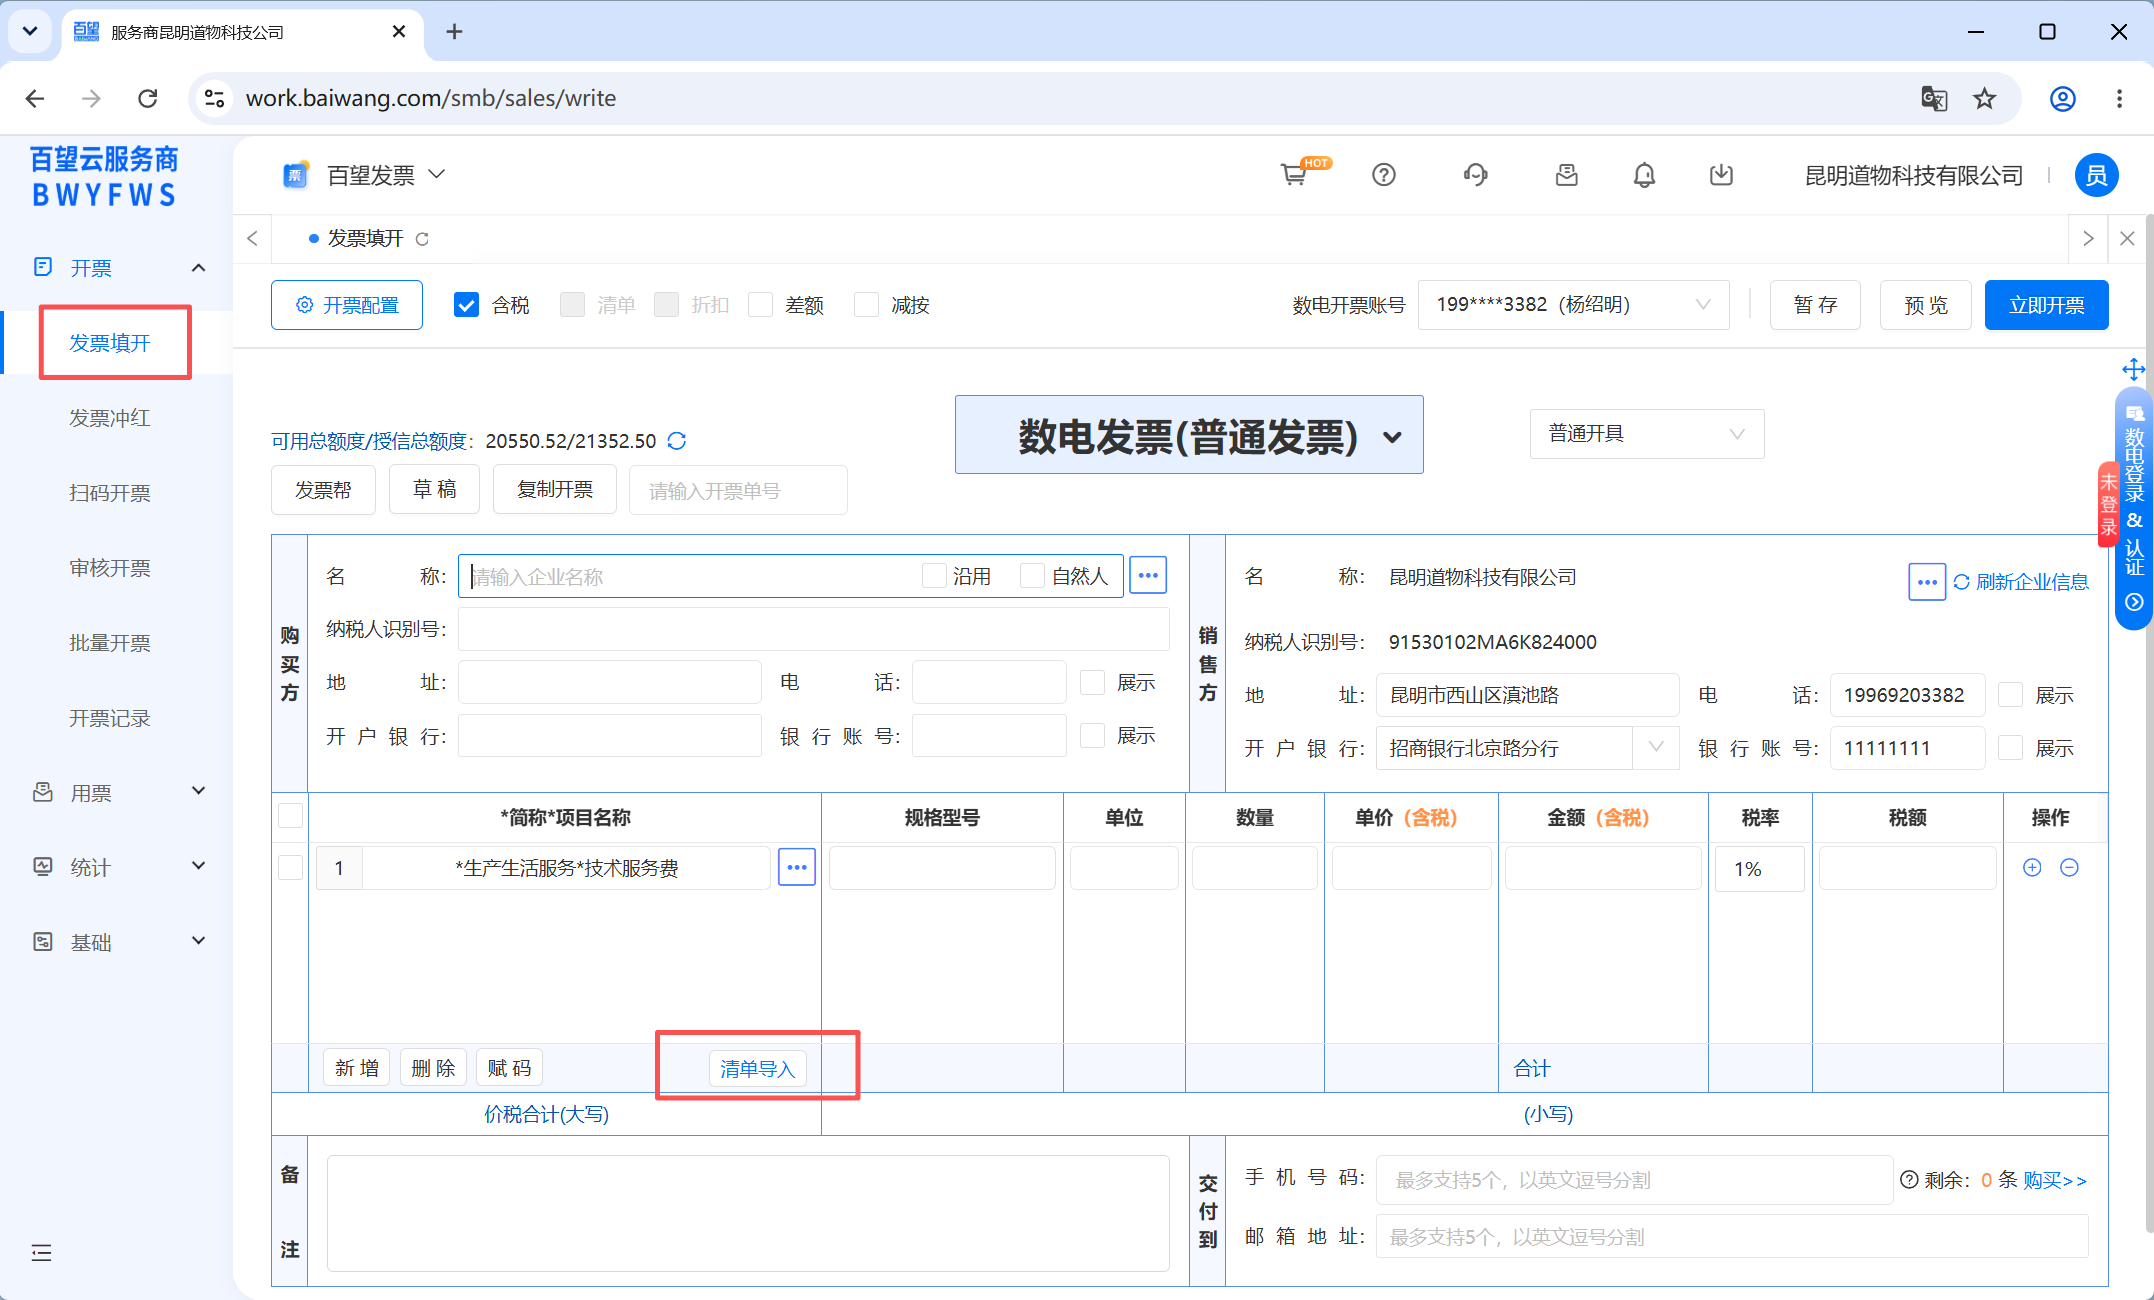Click site info icon in address bar
2154x1300 pixels.
click(x=214, y=98)
